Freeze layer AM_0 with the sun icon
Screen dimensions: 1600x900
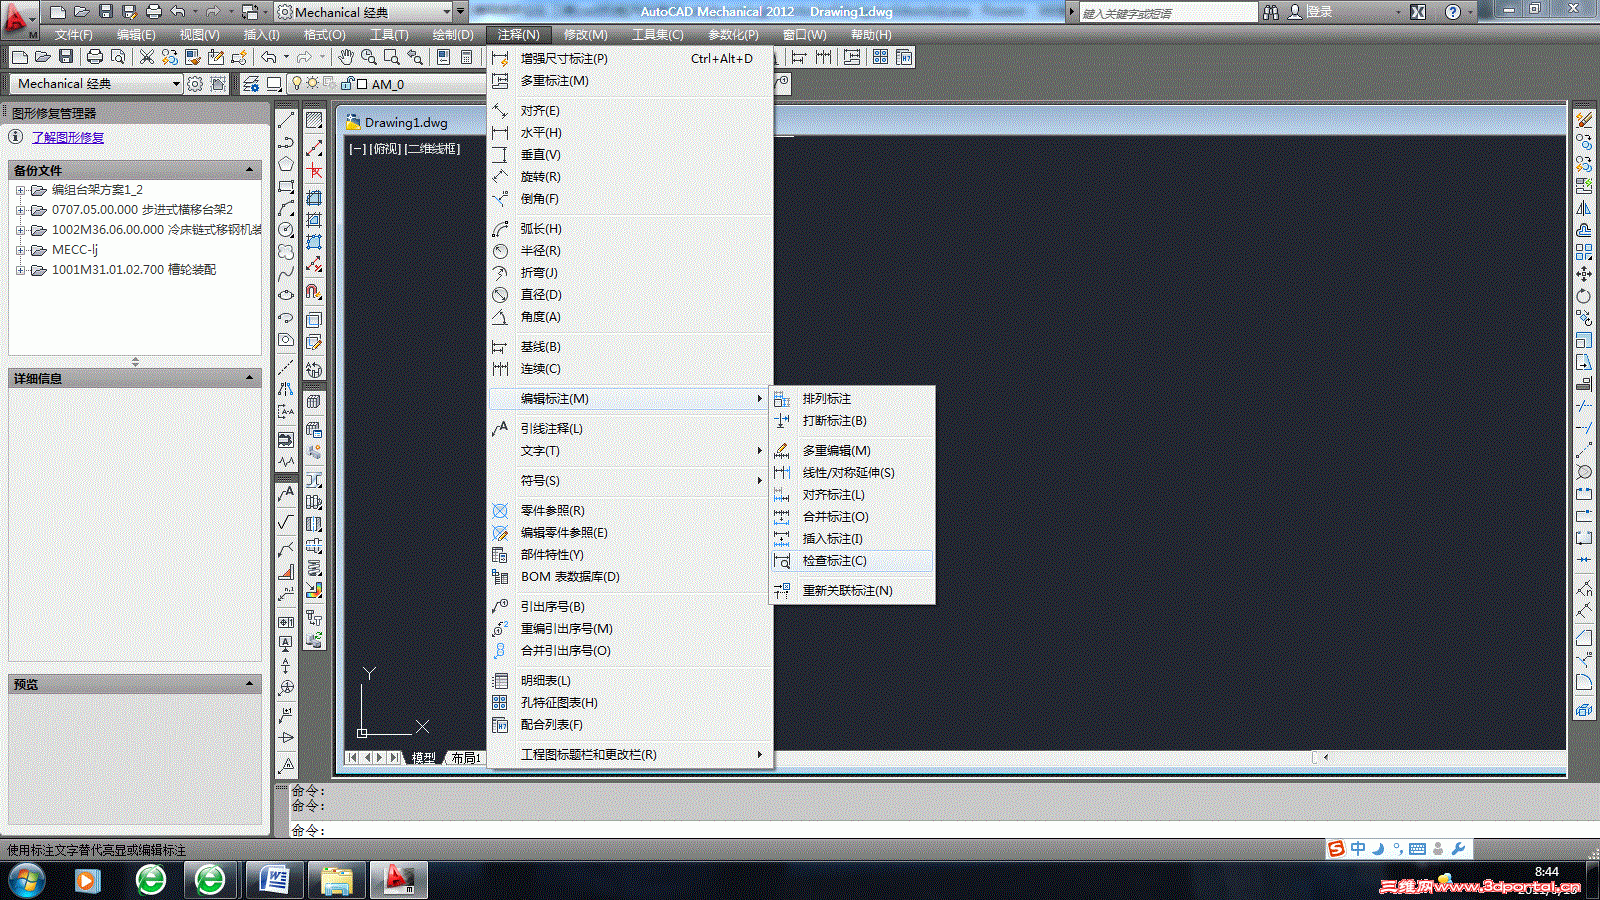[313, 84]
